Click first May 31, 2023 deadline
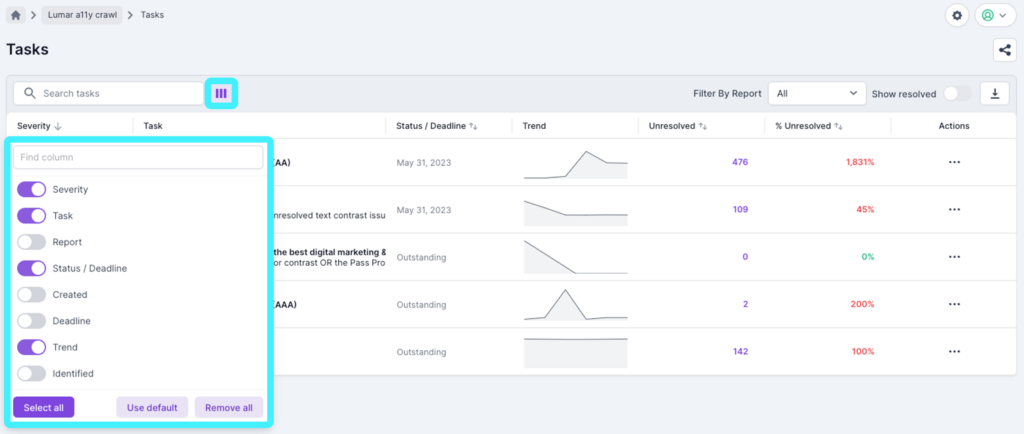 (x=423, y=162)
